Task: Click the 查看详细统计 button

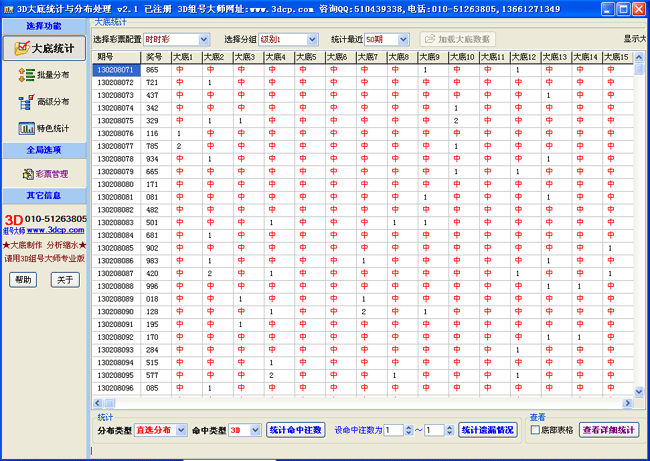Action: click(609, 430)
